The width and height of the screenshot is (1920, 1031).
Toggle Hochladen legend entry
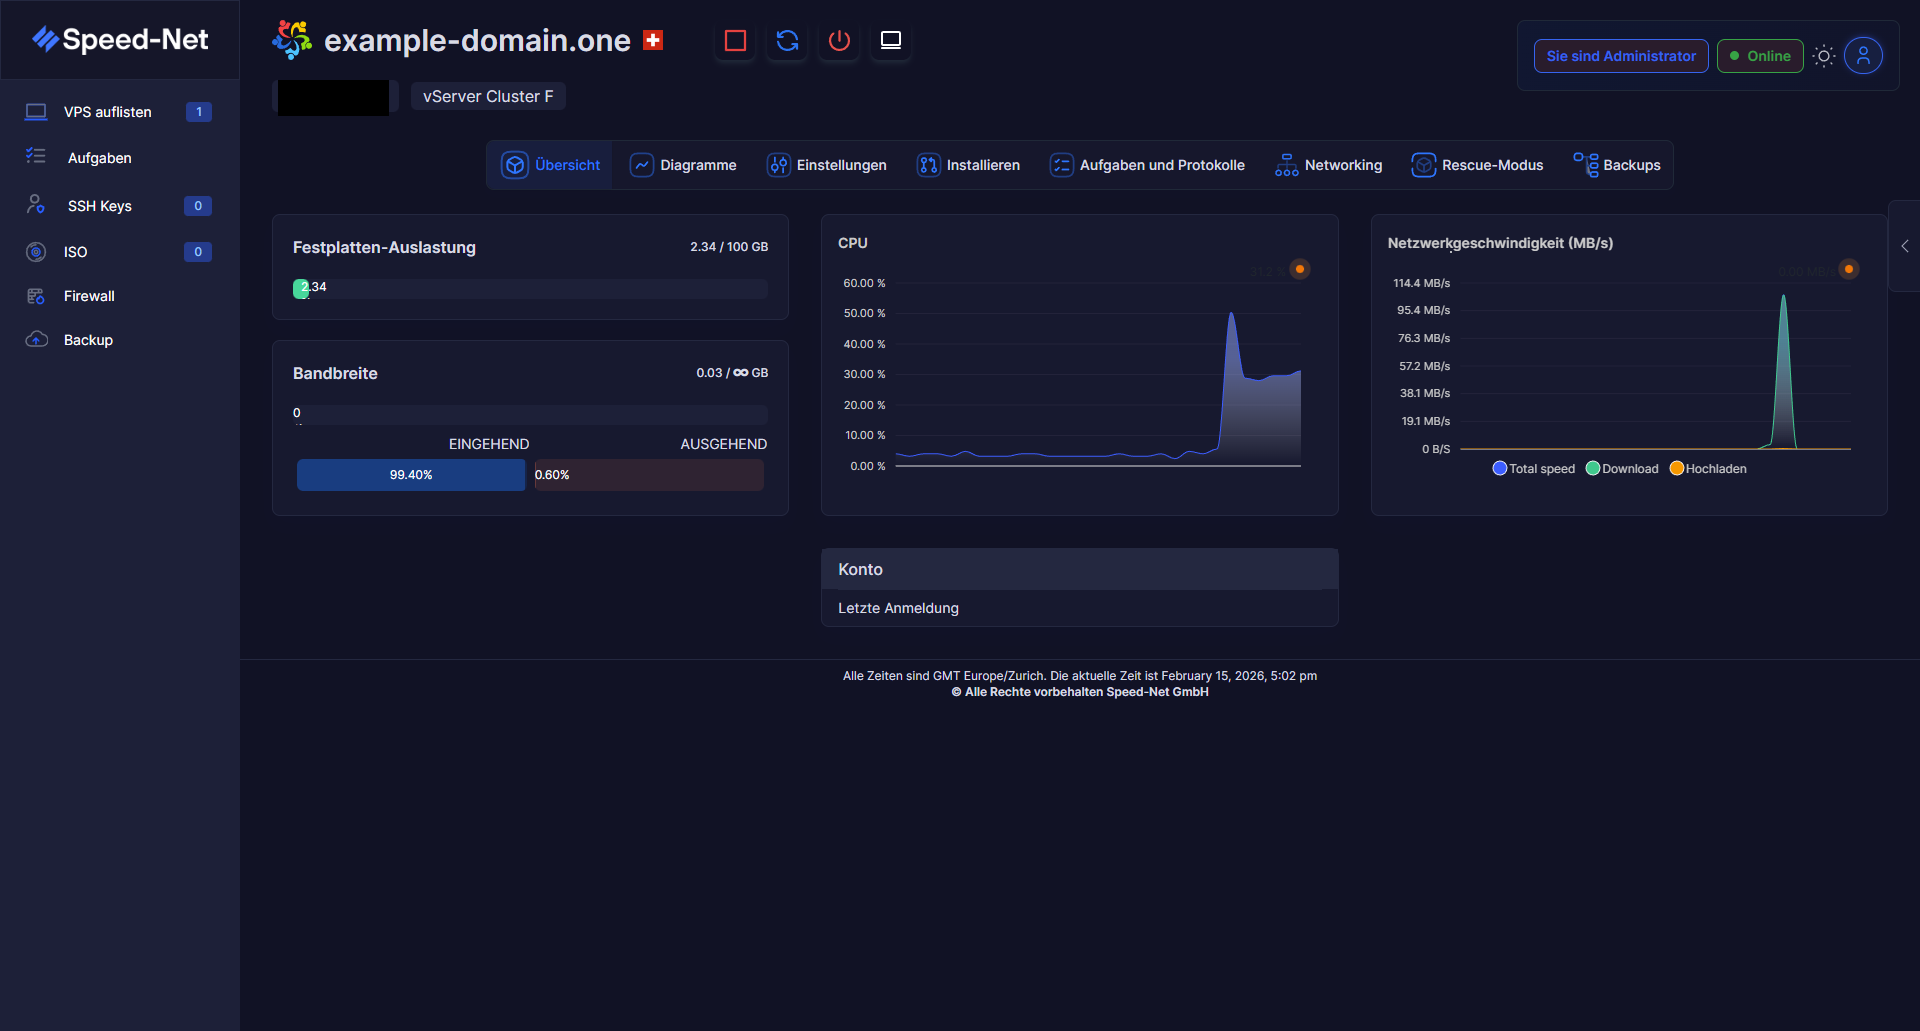coord(1708,468)
